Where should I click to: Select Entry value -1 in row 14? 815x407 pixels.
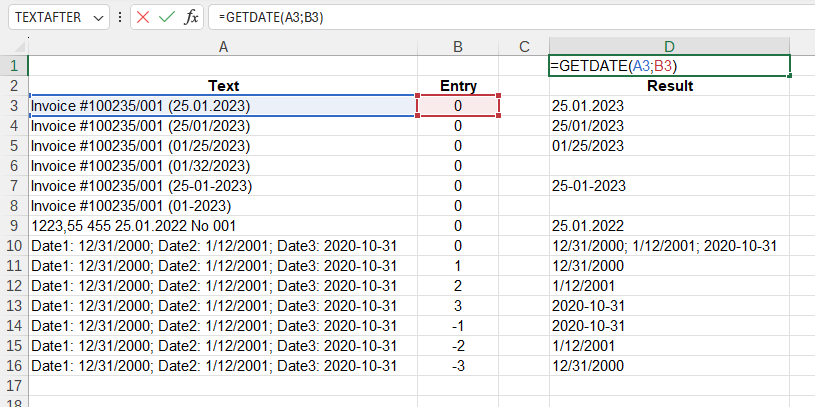point(458,326)
